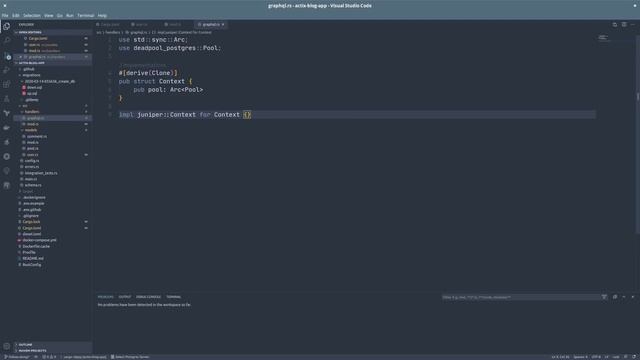Select the Problems panel tab
Screen dimensions: 640x360
click(105, 297)
